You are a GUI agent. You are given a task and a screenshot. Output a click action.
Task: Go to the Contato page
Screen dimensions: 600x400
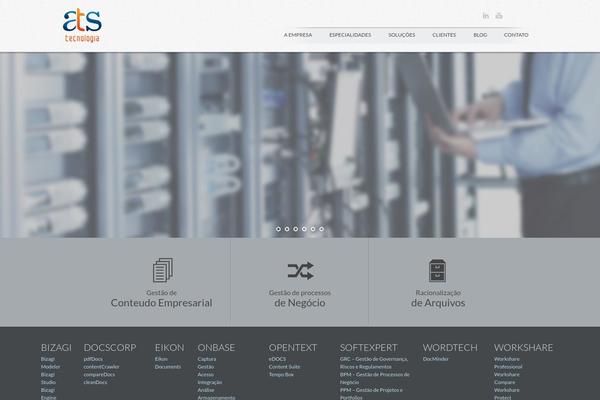(516, 35)
